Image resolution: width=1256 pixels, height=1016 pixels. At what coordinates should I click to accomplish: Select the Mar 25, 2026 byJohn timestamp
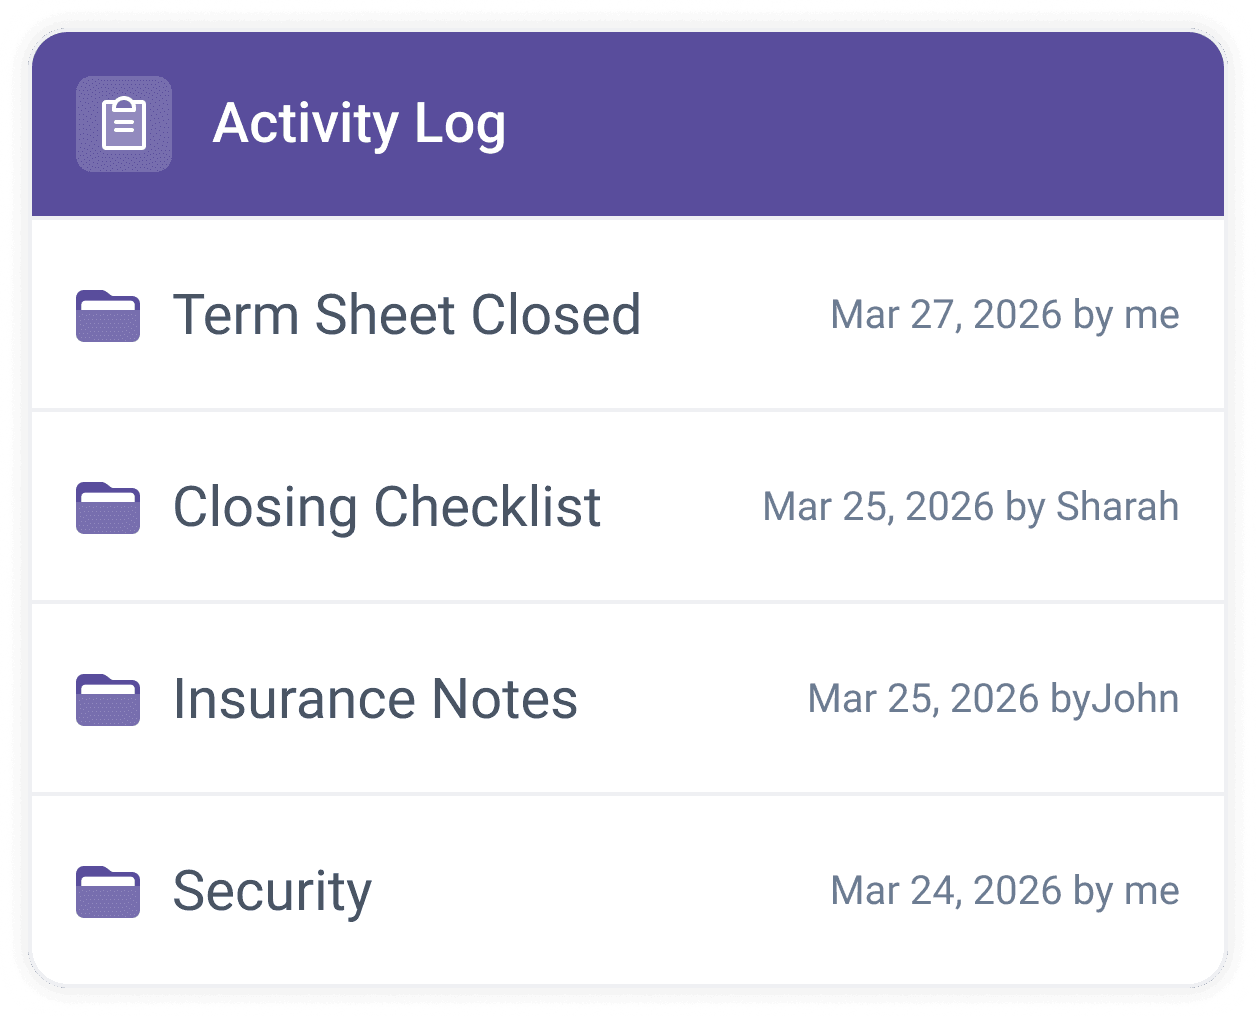tap(993, 699)
